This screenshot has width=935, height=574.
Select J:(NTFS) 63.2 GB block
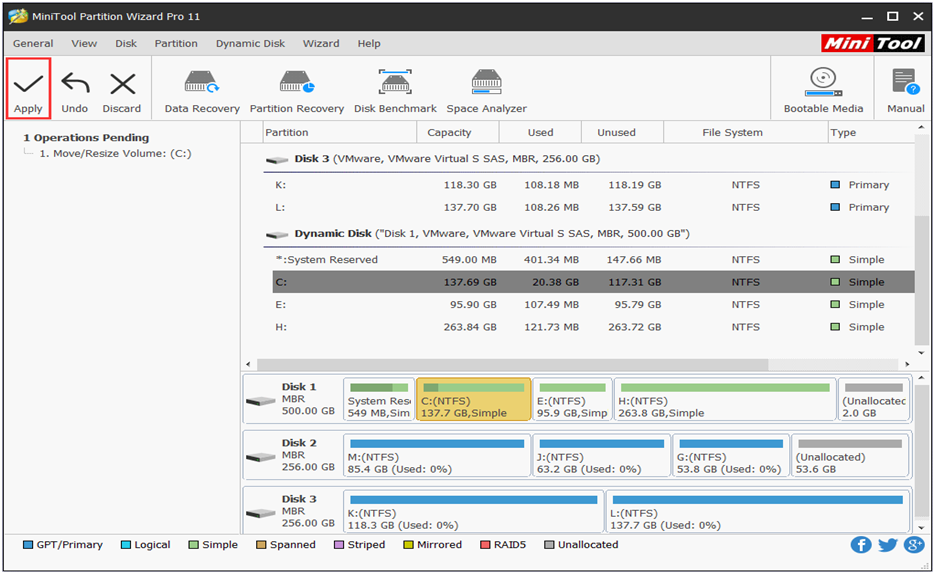[602, 455]
